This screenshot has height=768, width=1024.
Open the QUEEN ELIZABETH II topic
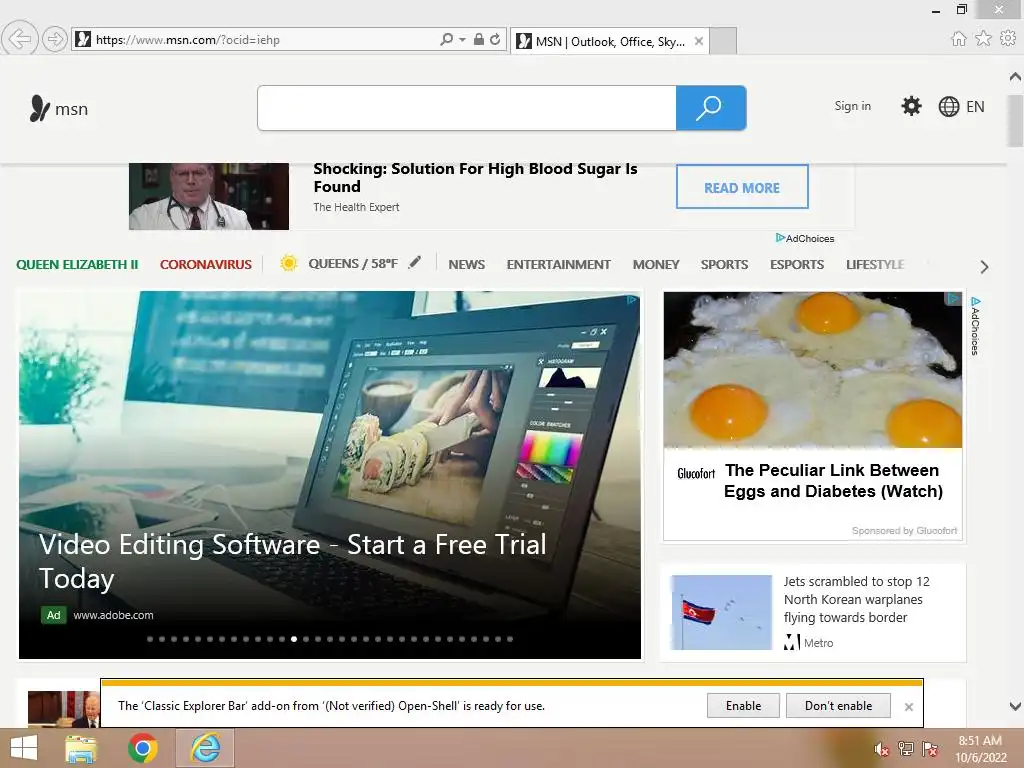[77, 264]
